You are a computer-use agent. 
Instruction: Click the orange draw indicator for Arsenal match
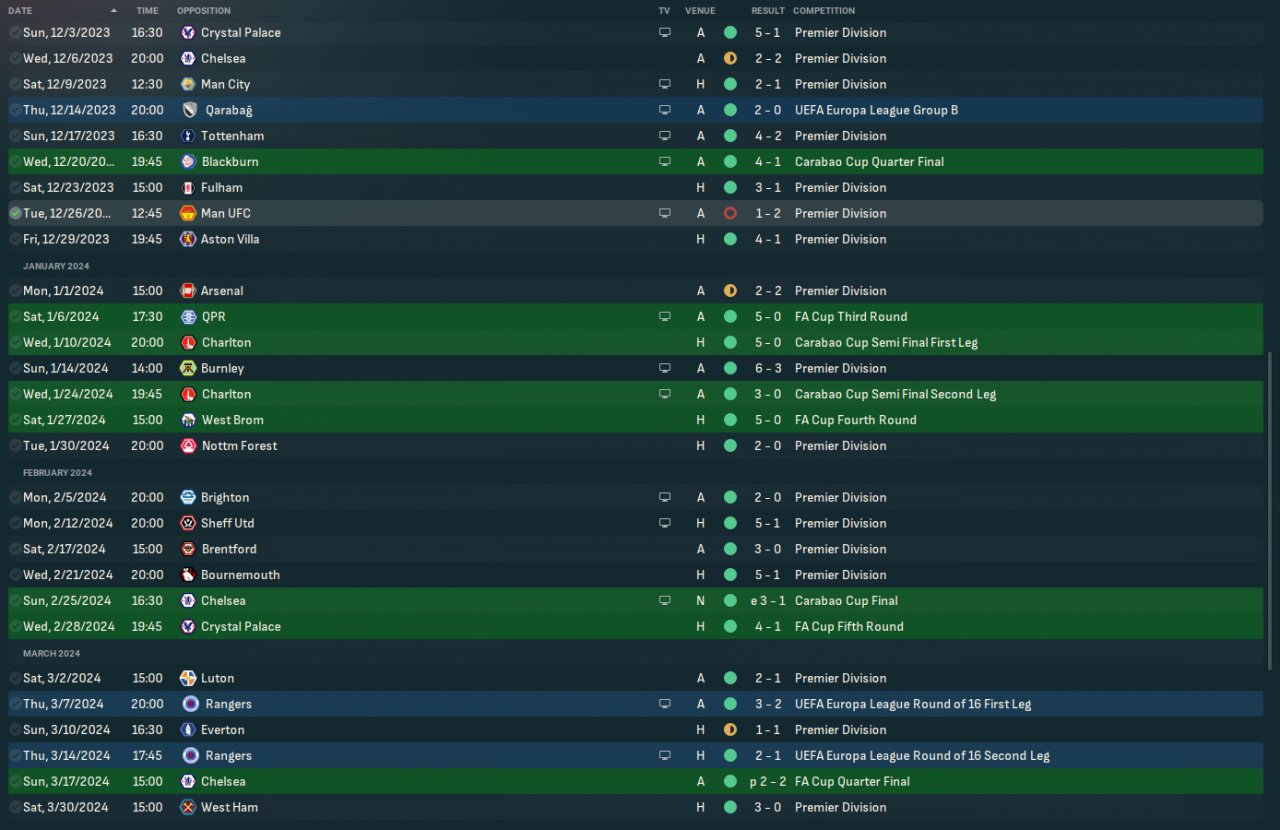[730, 291]
